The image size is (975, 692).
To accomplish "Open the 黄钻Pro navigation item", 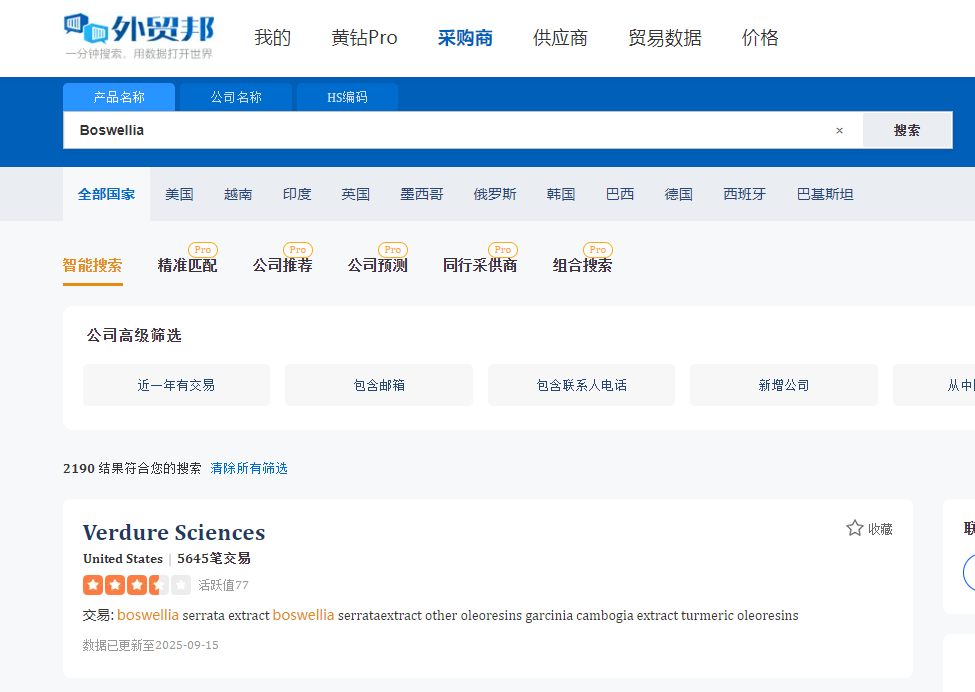I will [x=364, y=38].
